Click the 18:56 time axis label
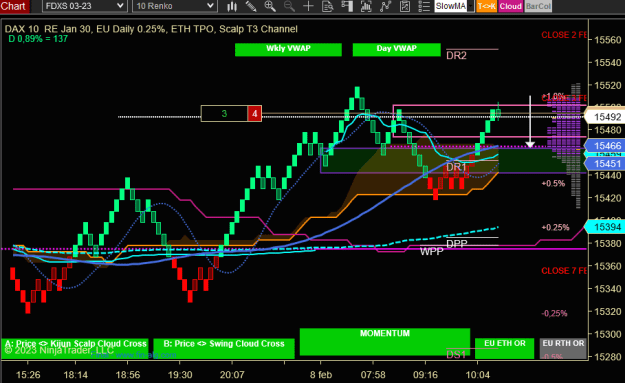Viewport: 625px width, 383px height. [128, 375]
